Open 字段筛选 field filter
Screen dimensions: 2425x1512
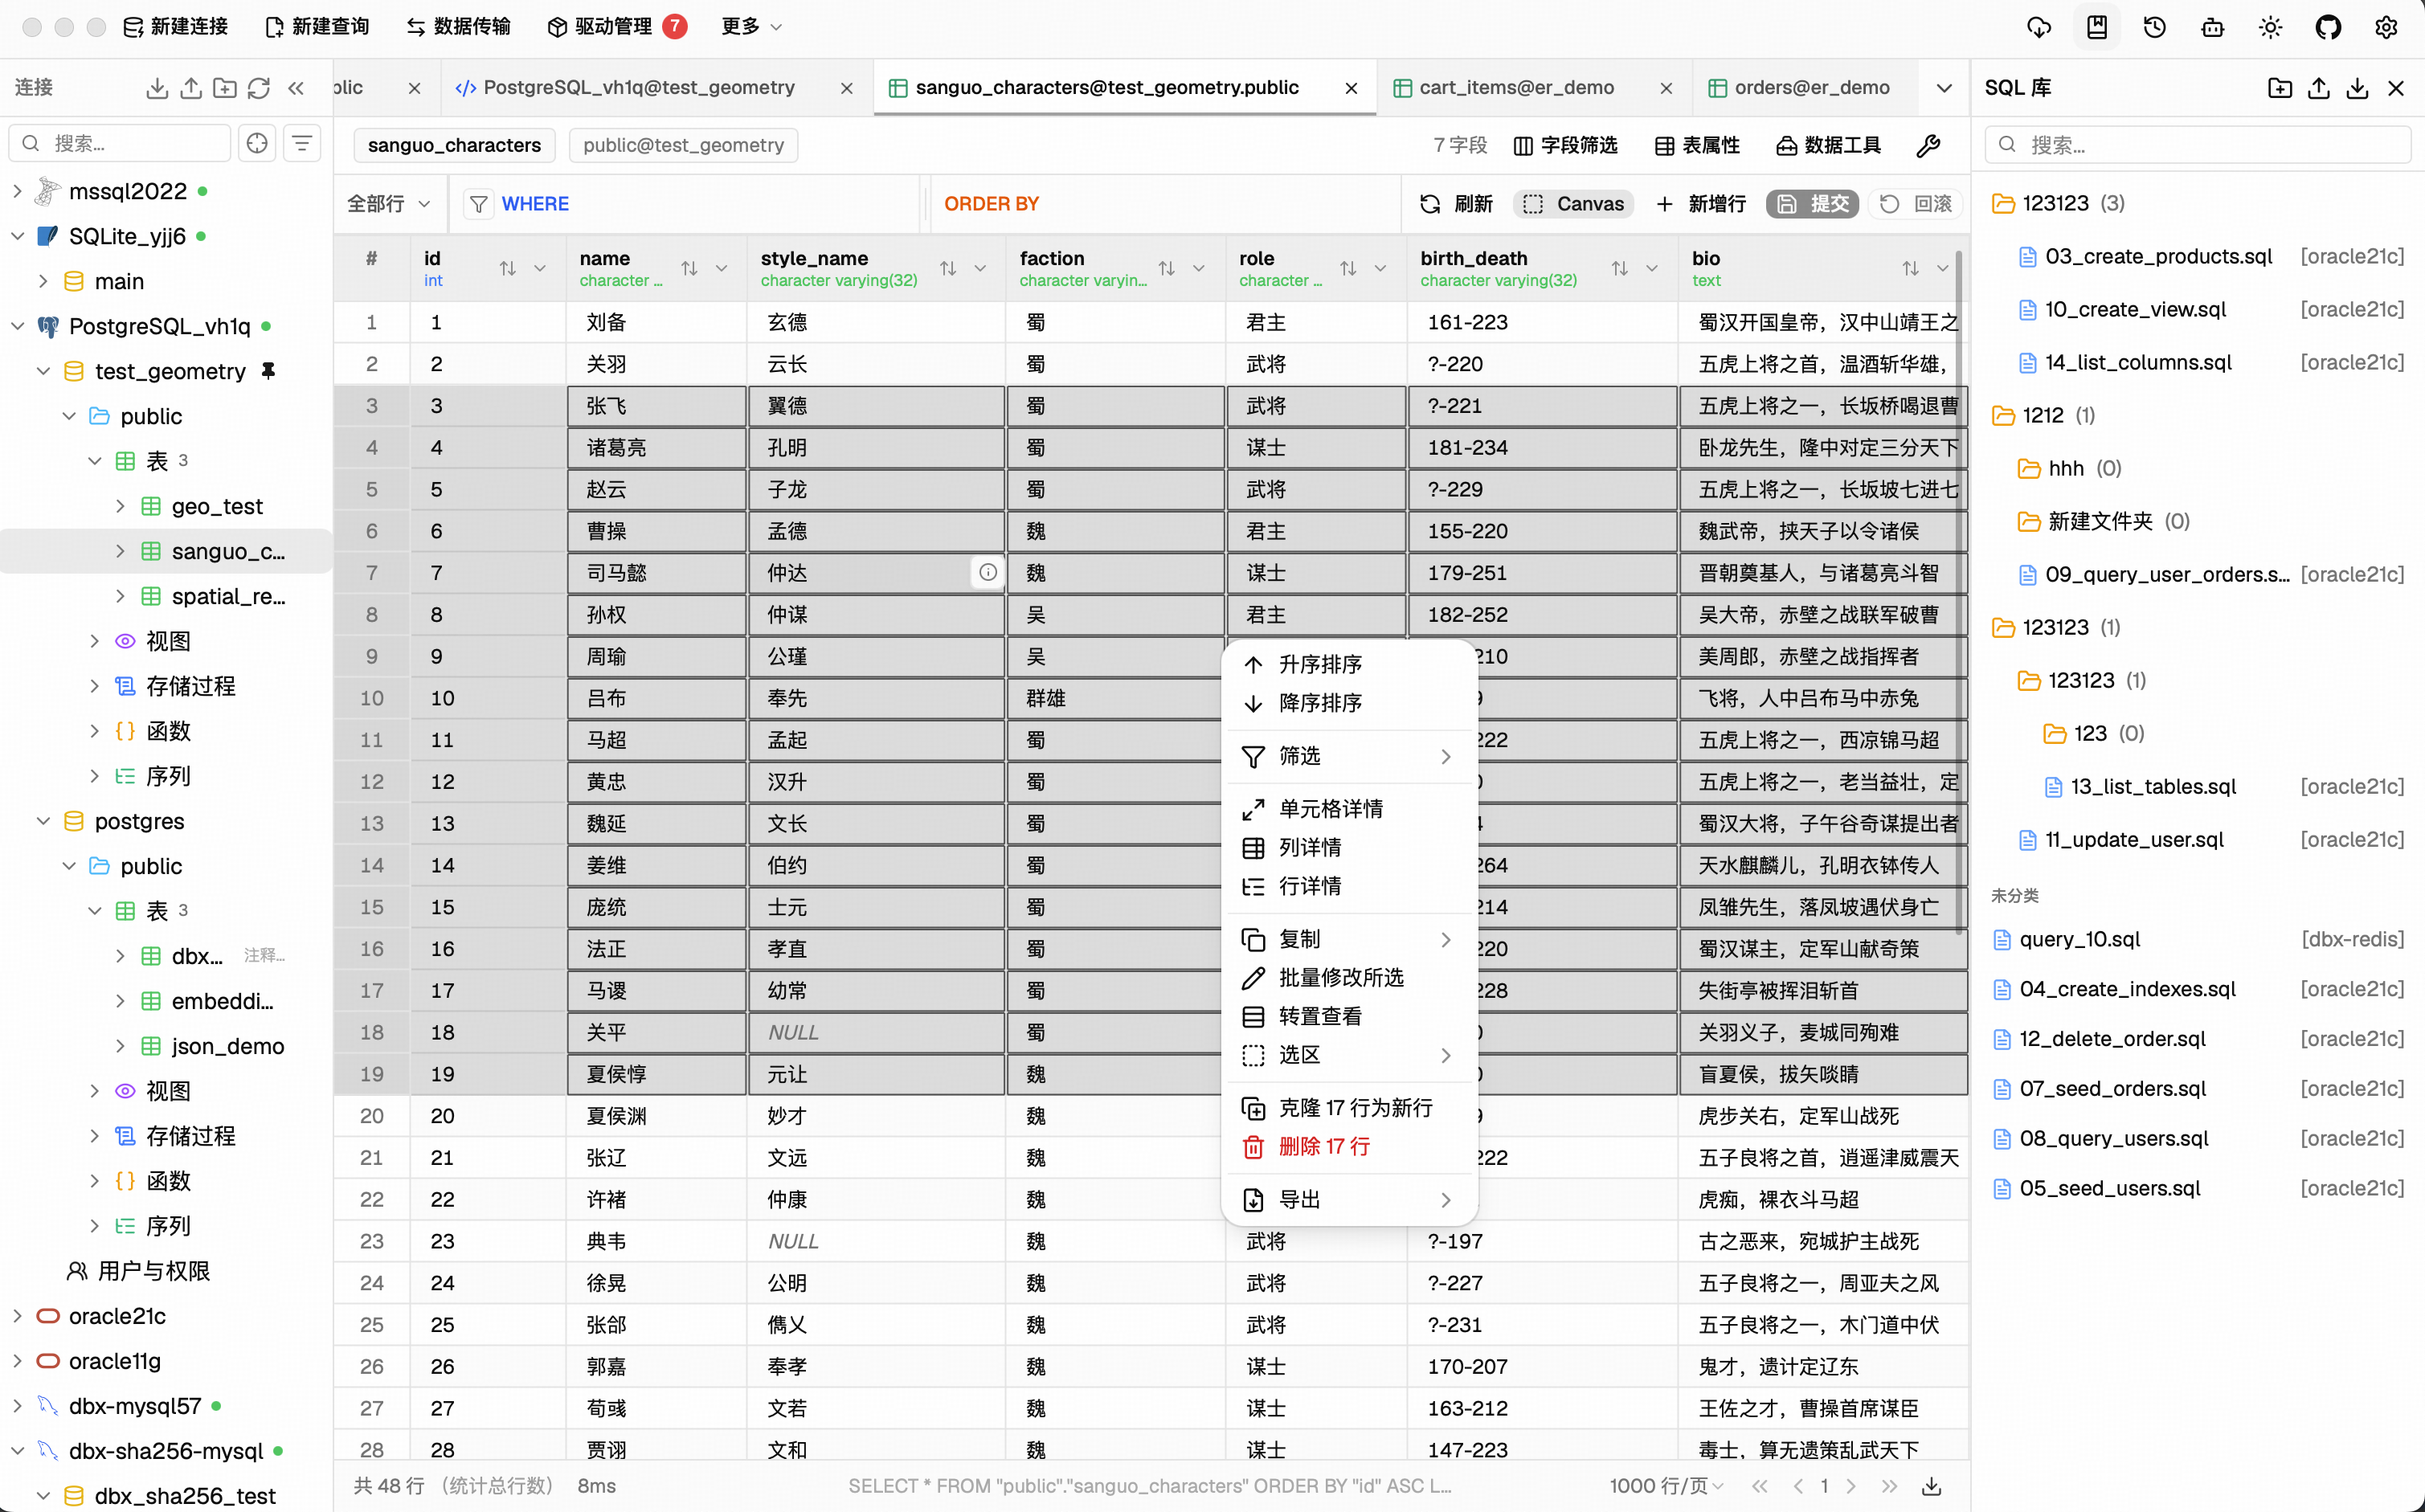pos(1565,146)
